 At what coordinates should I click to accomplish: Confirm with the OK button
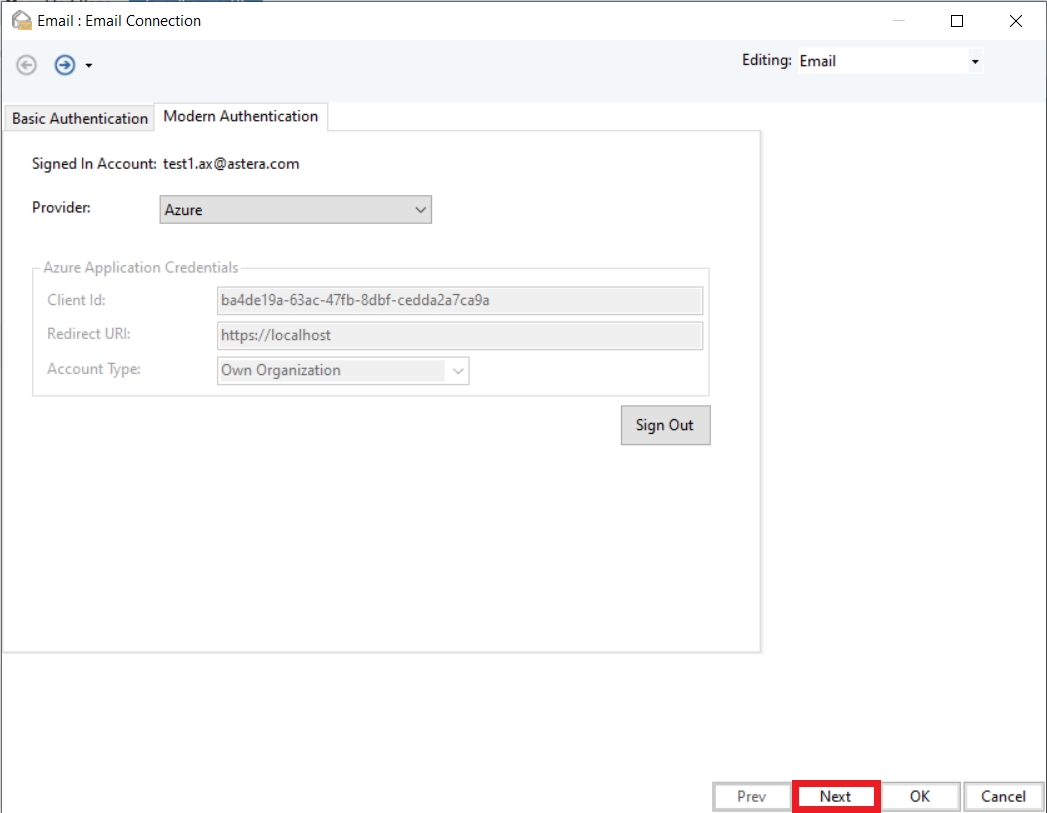920,796
